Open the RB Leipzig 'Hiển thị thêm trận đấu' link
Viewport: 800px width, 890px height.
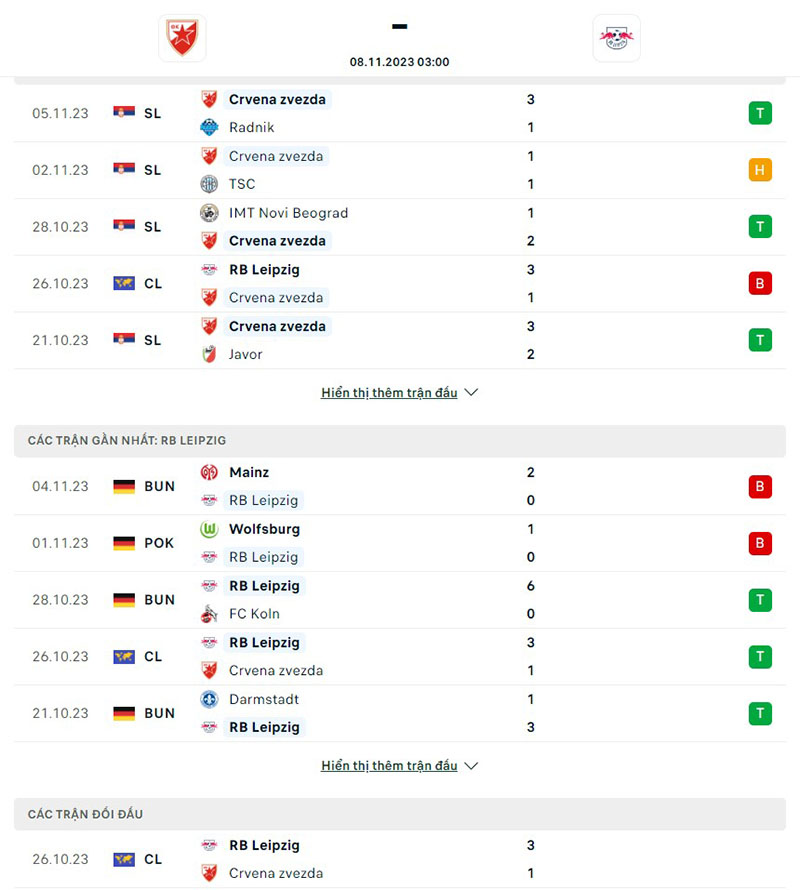point(389,766)
